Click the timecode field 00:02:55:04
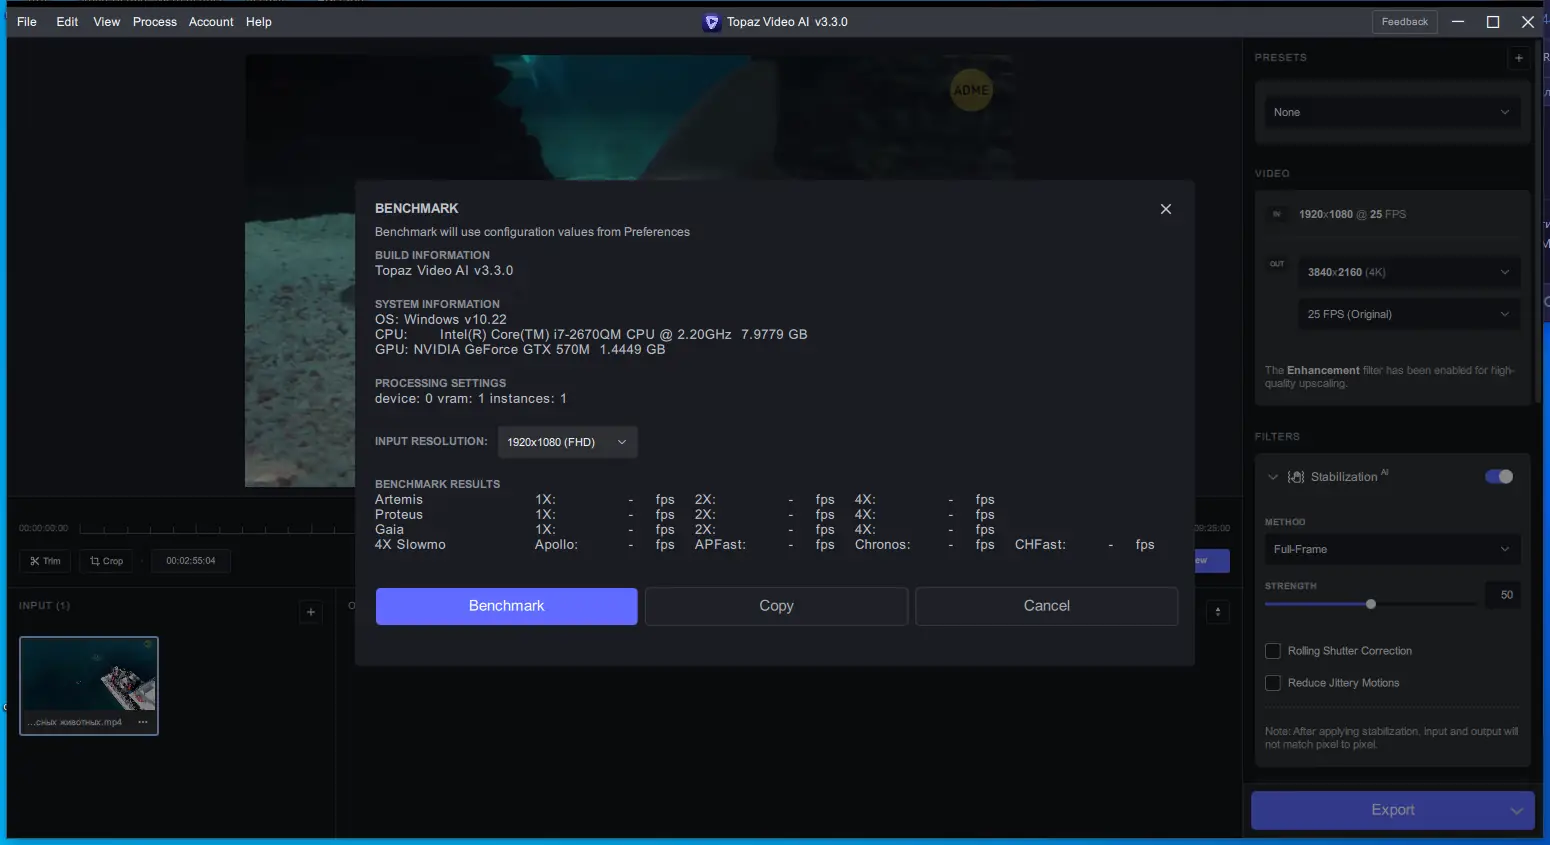 pos(191,561)
